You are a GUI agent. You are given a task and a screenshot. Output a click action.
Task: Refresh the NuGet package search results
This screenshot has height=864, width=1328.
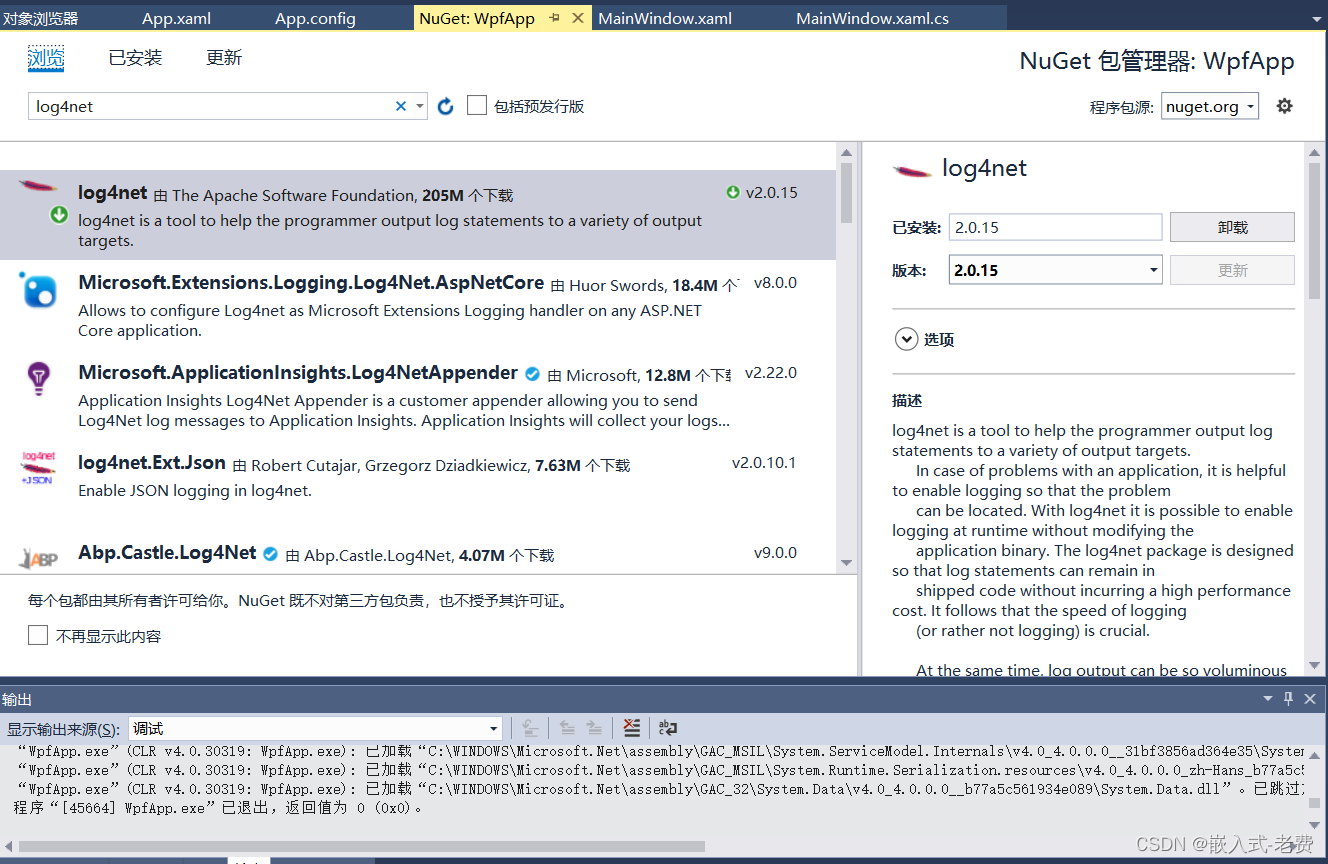[x=446, y=106]
